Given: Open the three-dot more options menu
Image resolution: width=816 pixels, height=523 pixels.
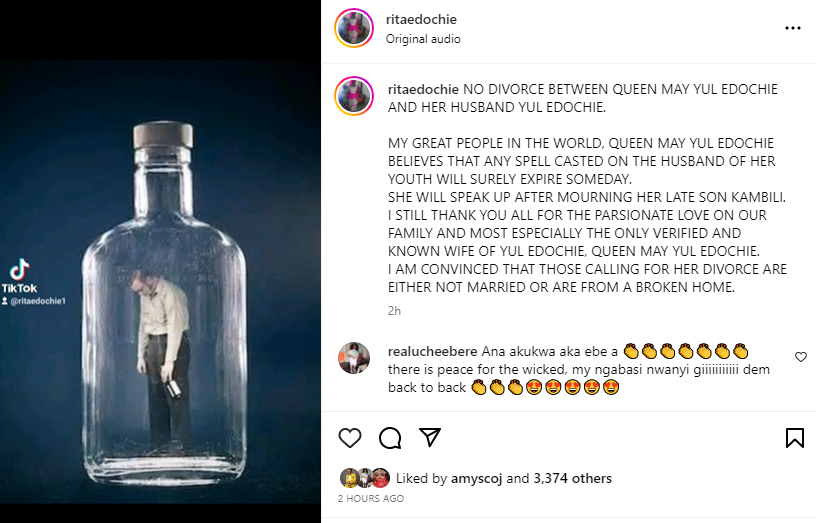Looking at the screenshot, I should click(x=793, y=29).
